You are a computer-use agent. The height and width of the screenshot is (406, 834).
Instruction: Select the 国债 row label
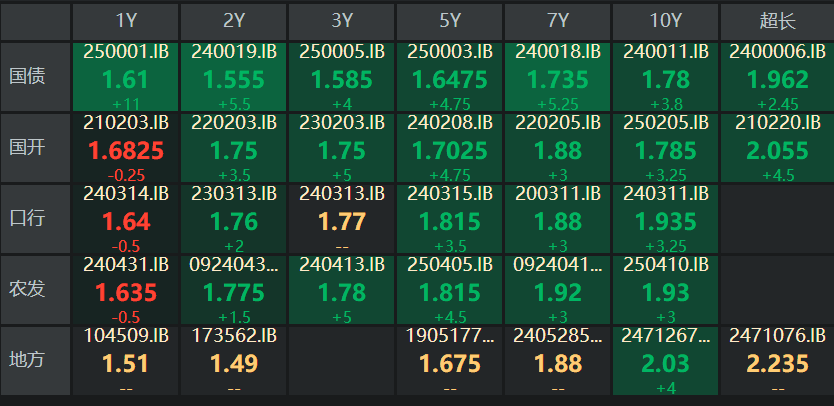(x=35, y=77)
